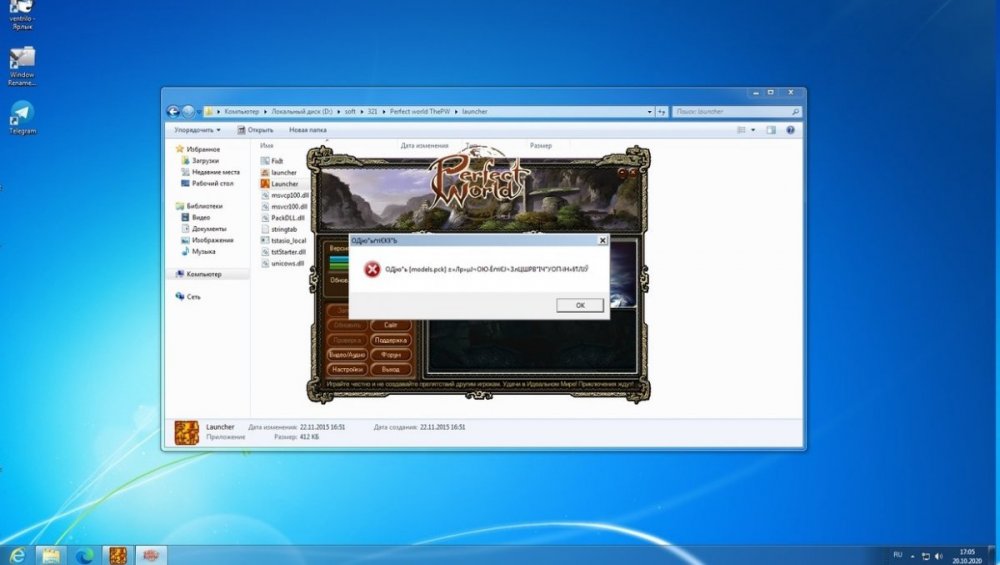The height and width of the screenshot is (565, 1000).
Task: Select Компьютер in the navigation pane
Action: (204, 274)
